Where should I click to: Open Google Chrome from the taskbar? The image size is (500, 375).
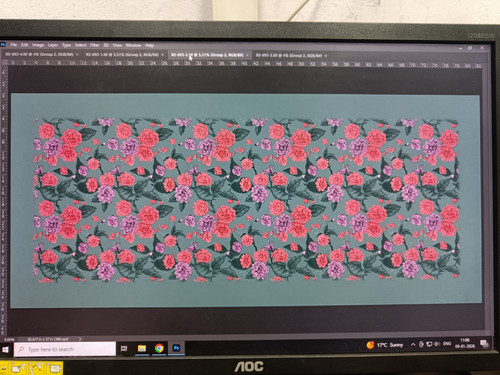(x=159, y=348)
